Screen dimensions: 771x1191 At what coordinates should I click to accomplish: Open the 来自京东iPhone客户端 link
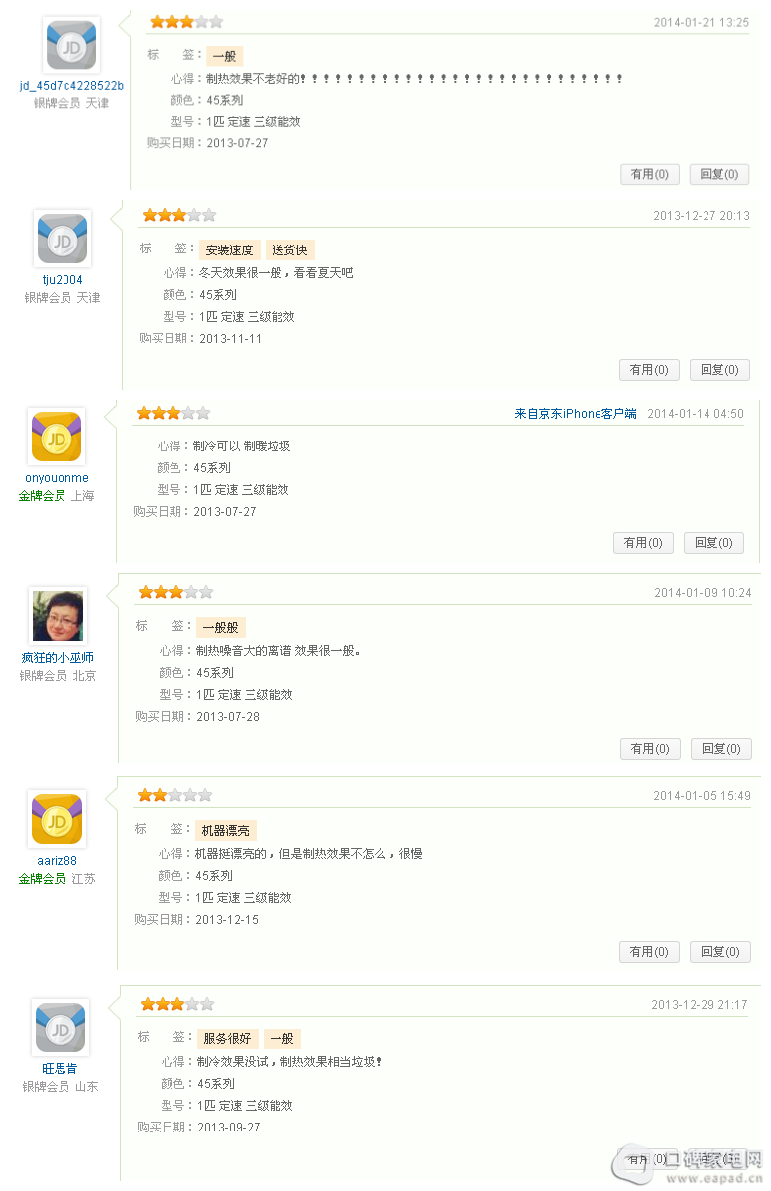[x=575, y=414]
